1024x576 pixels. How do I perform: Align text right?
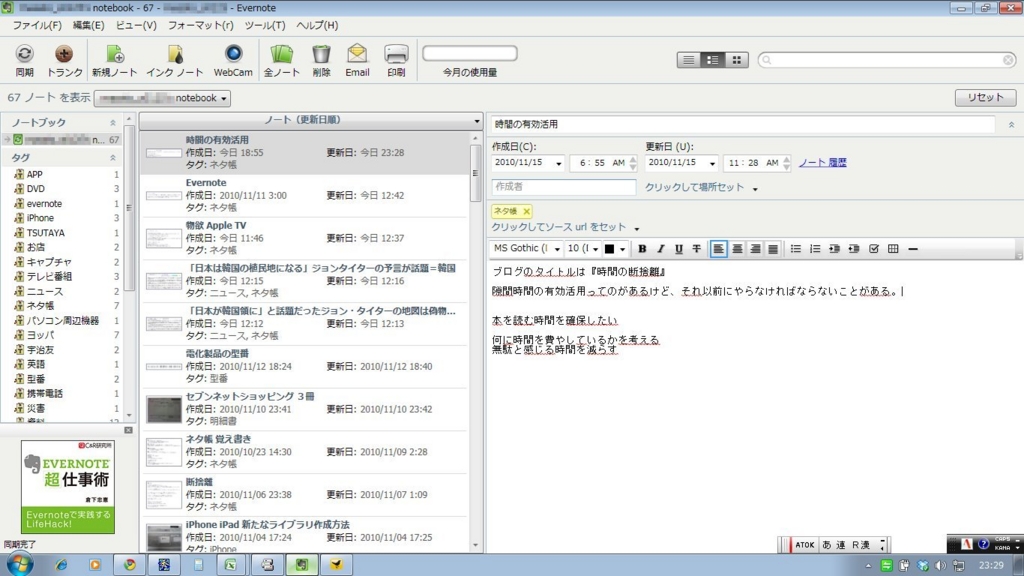click(x=755, y=249)
